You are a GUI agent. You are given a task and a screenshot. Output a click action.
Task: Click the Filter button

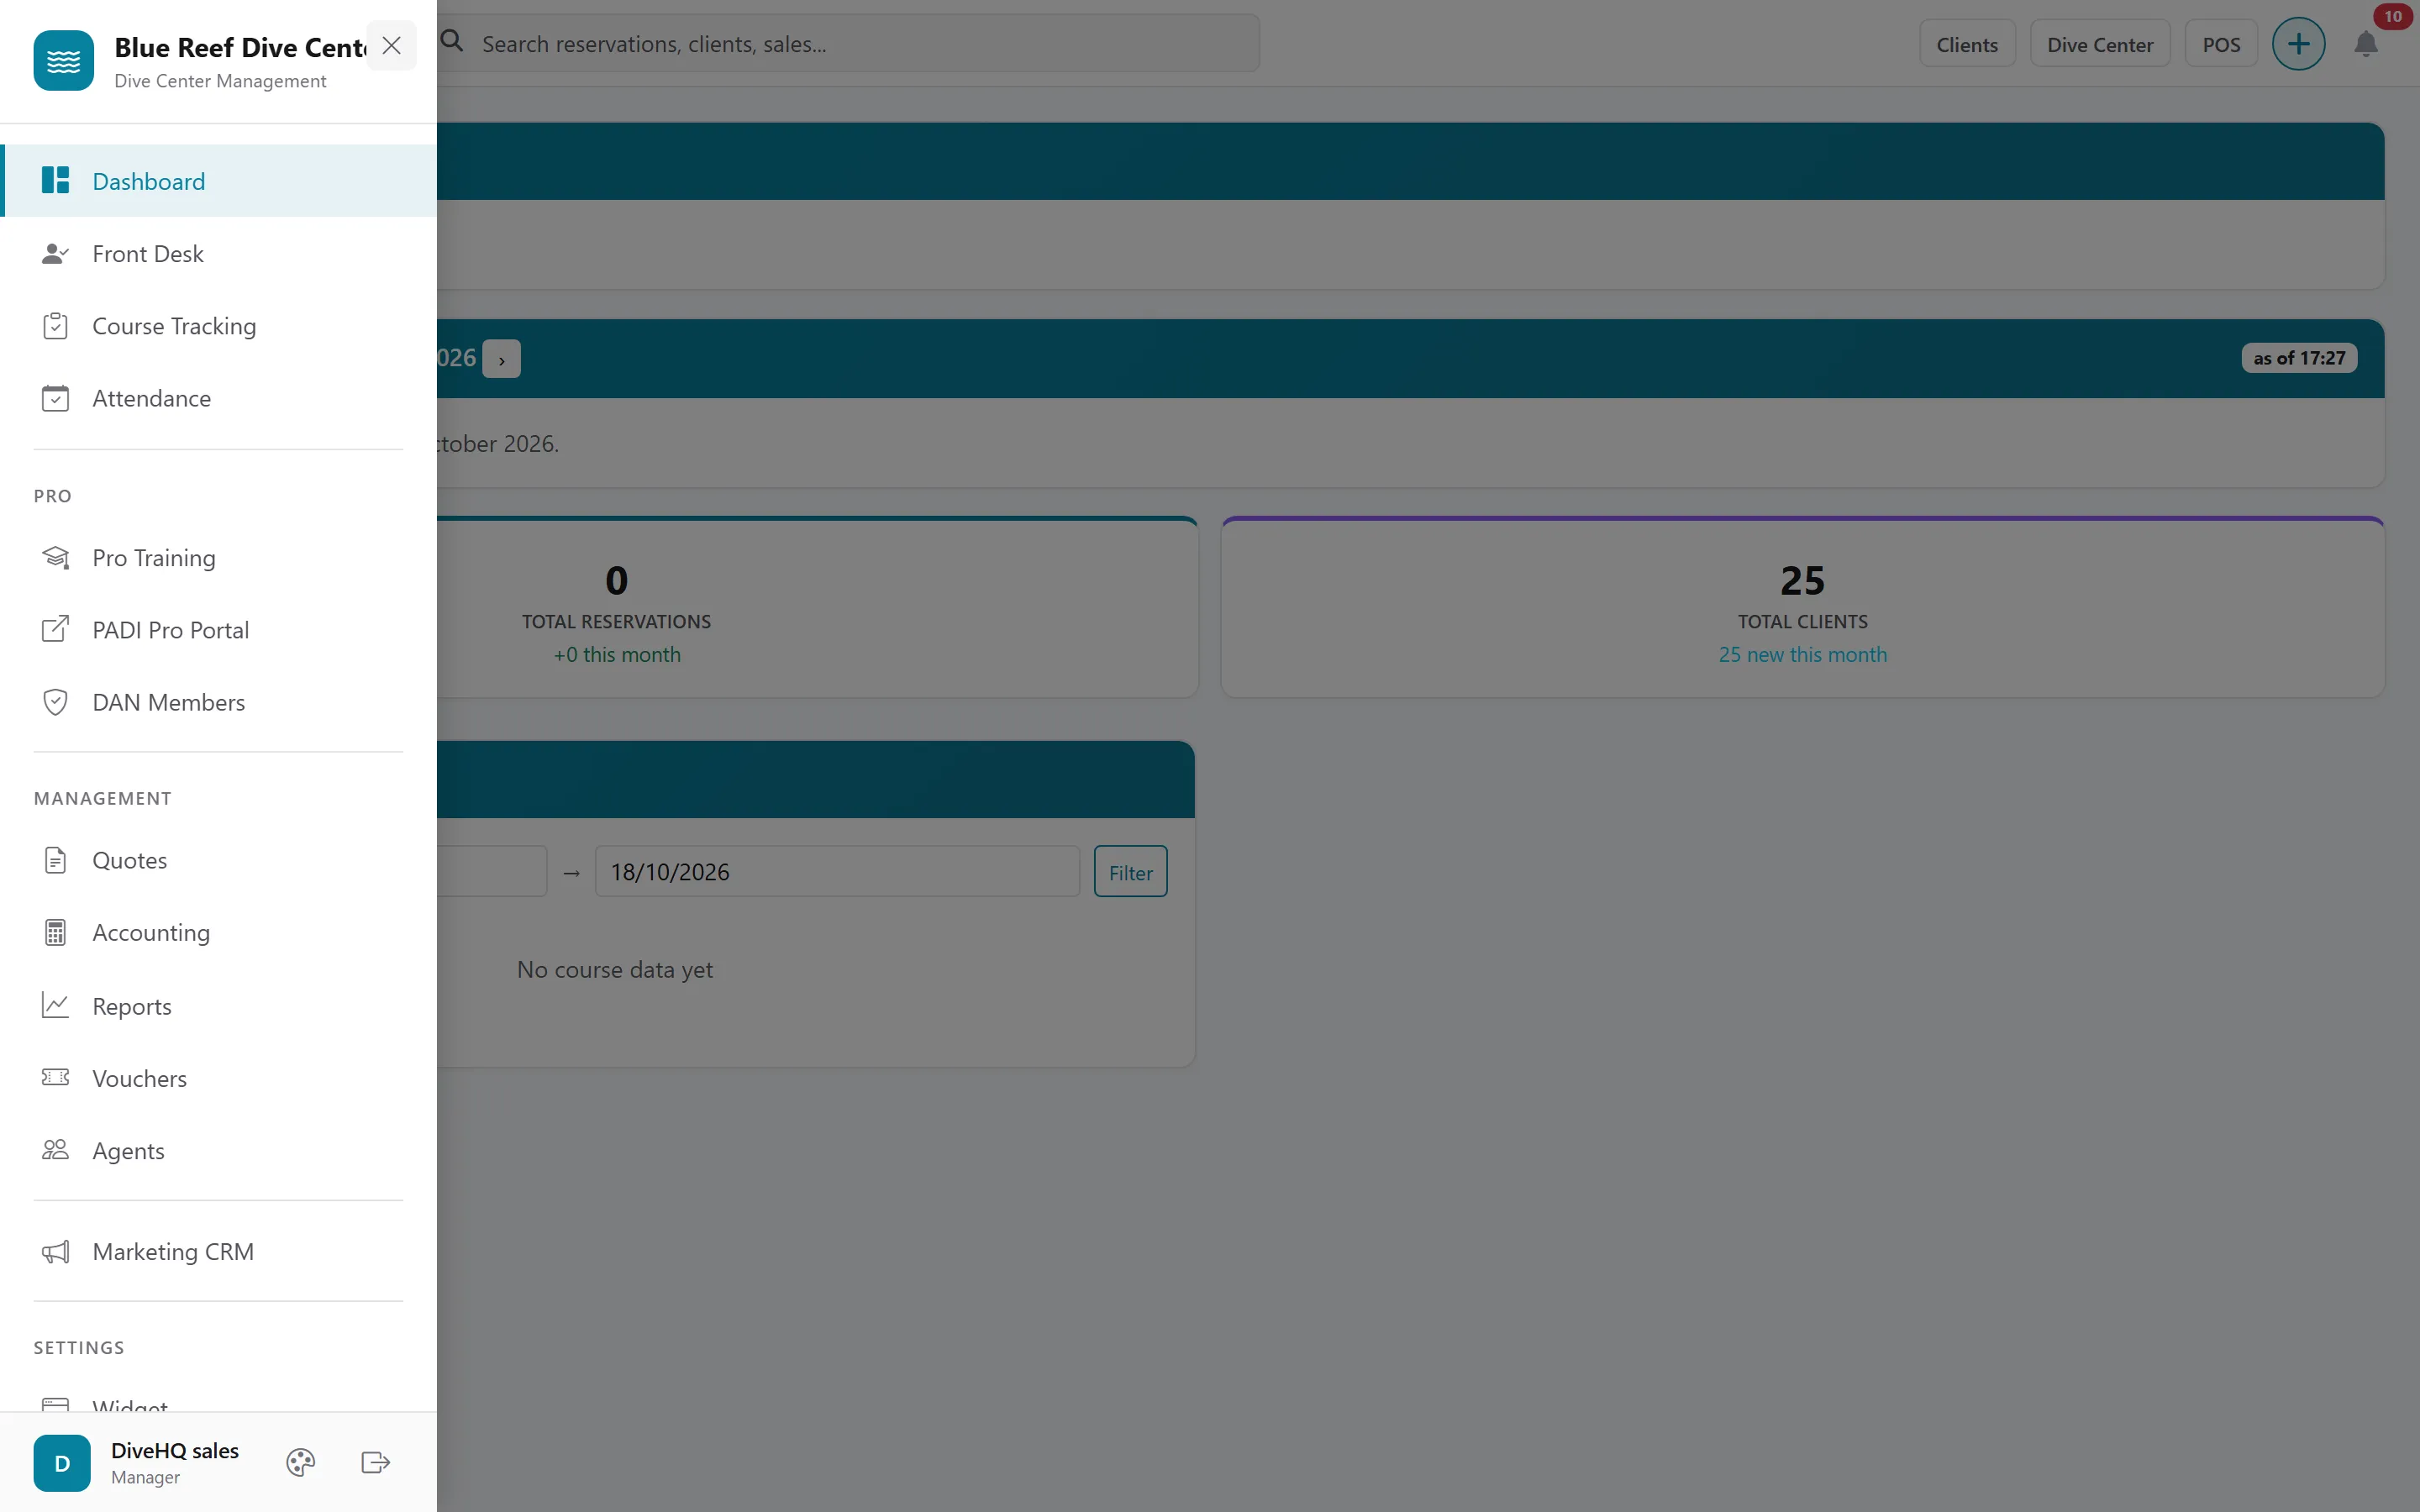click(1130, 872)
